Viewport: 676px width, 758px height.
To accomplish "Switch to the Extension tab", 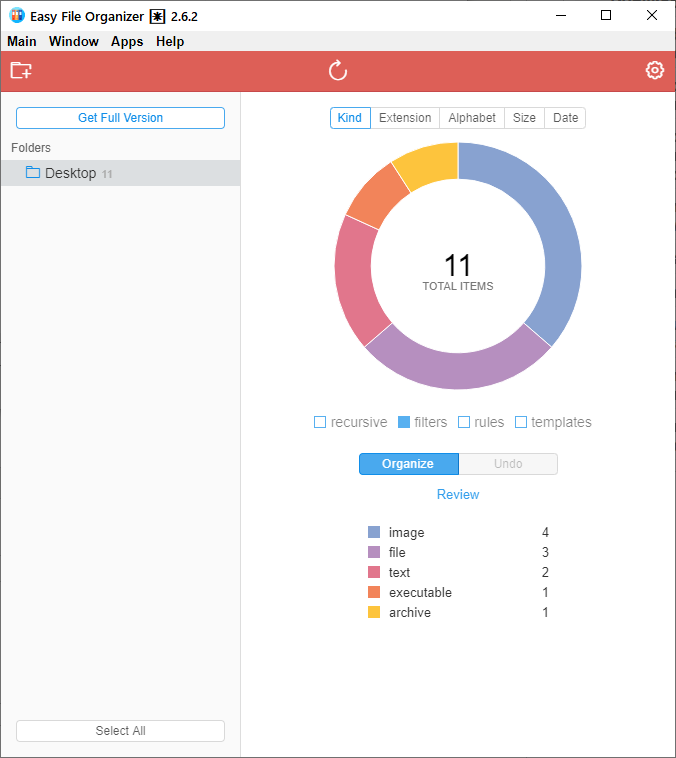I will coord(405,118).
